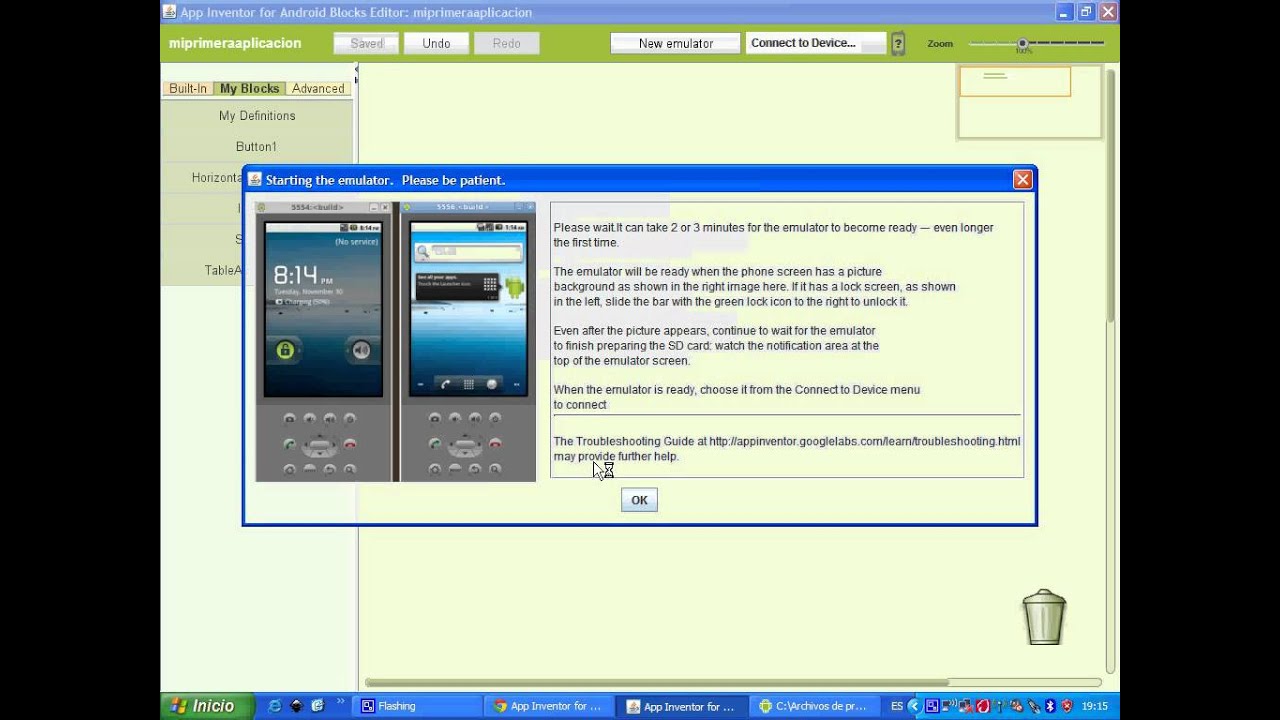The image size is (1280, 720).
Task: Click the taskbar clock 19:15
Action: [1095, 706]
